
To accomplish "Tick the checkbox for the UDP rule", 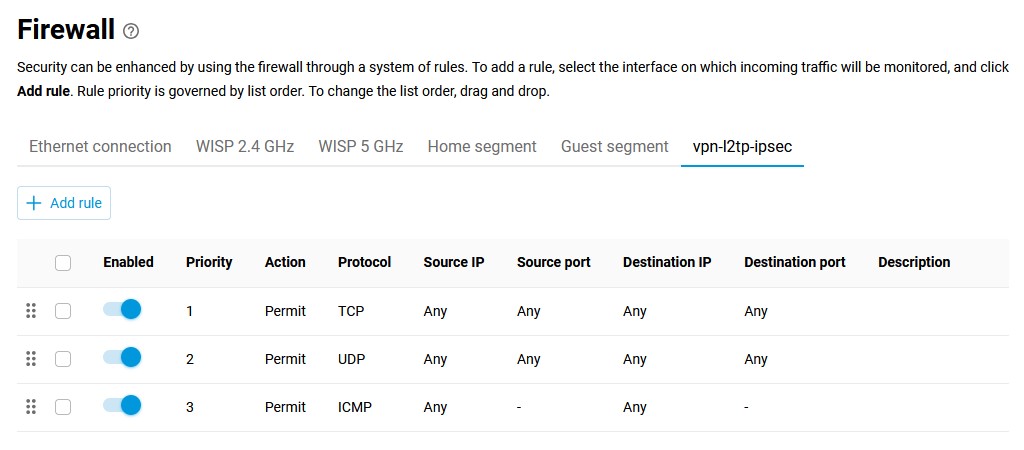I will click(63, 359).
